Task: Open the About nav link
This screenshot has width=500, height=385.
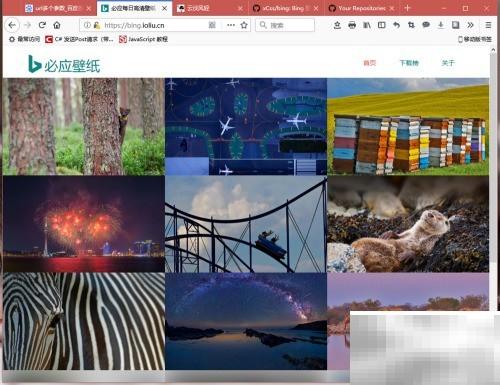Action: tap(448, 63)
